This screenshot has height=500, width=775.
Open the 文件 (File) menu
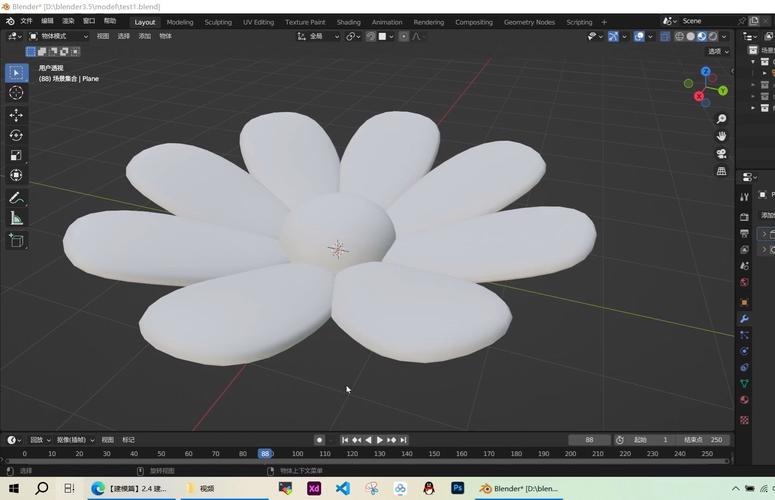click(x=26, y=21)
